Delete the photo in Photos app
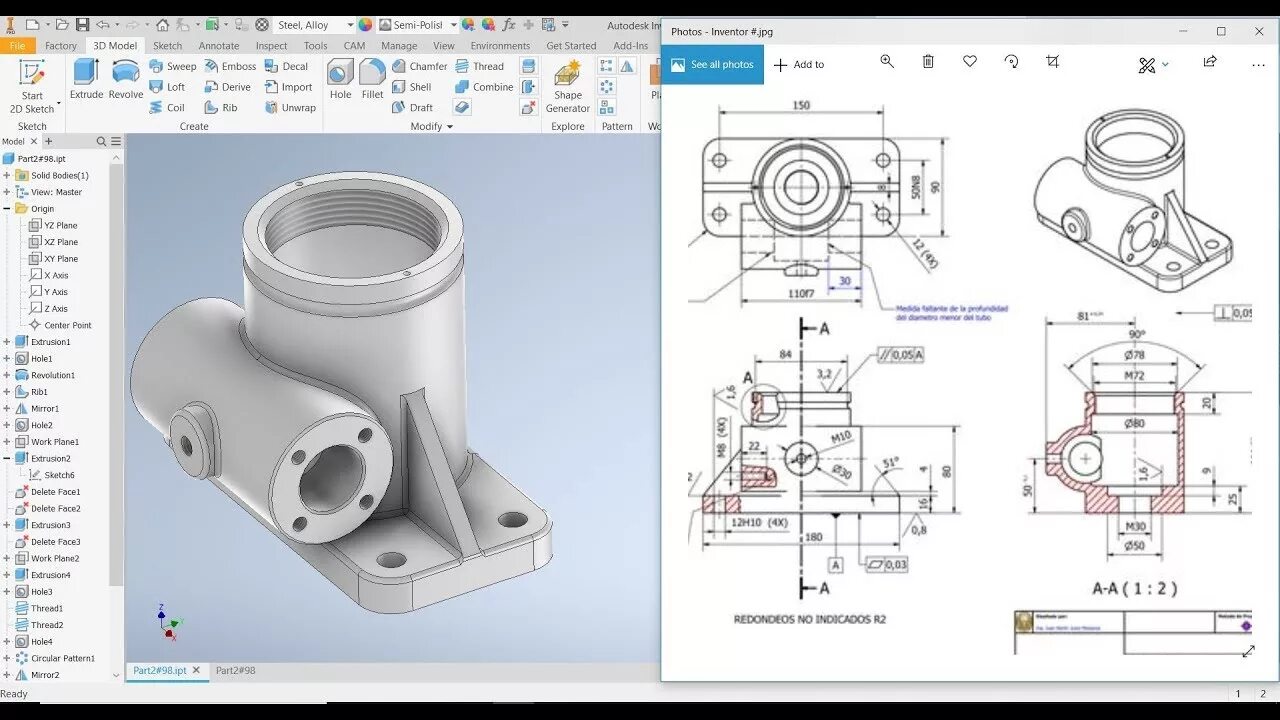Viewport: 1280px width, 720px height. (x=928, y=62)
